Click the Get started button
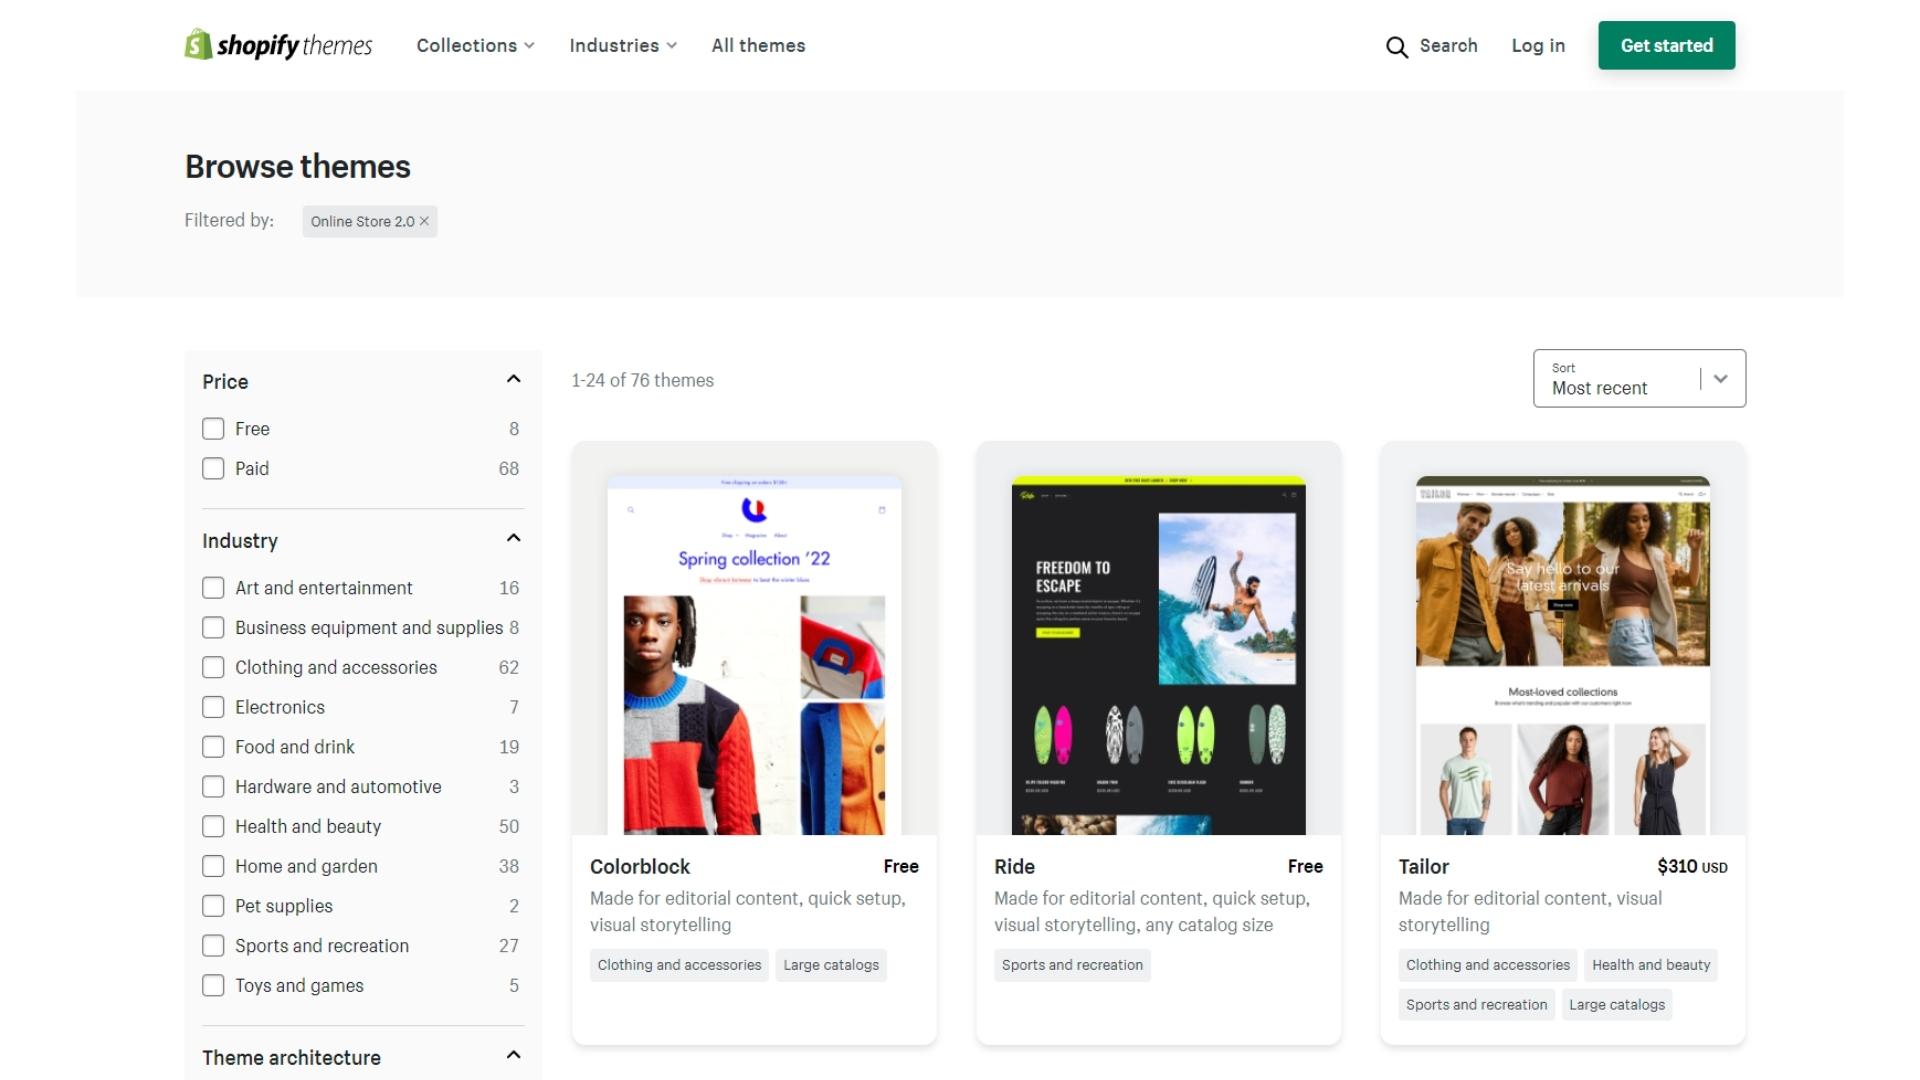This screenshot has width=1920, height=1080. [1666, 45]
